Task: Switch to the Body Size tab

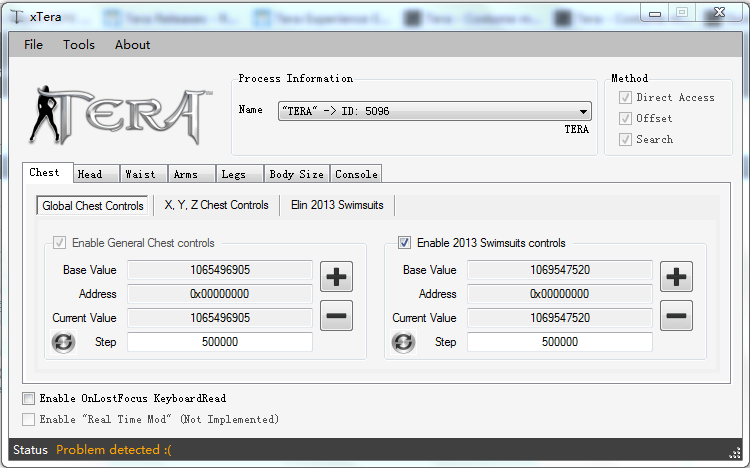Action: 296,174
